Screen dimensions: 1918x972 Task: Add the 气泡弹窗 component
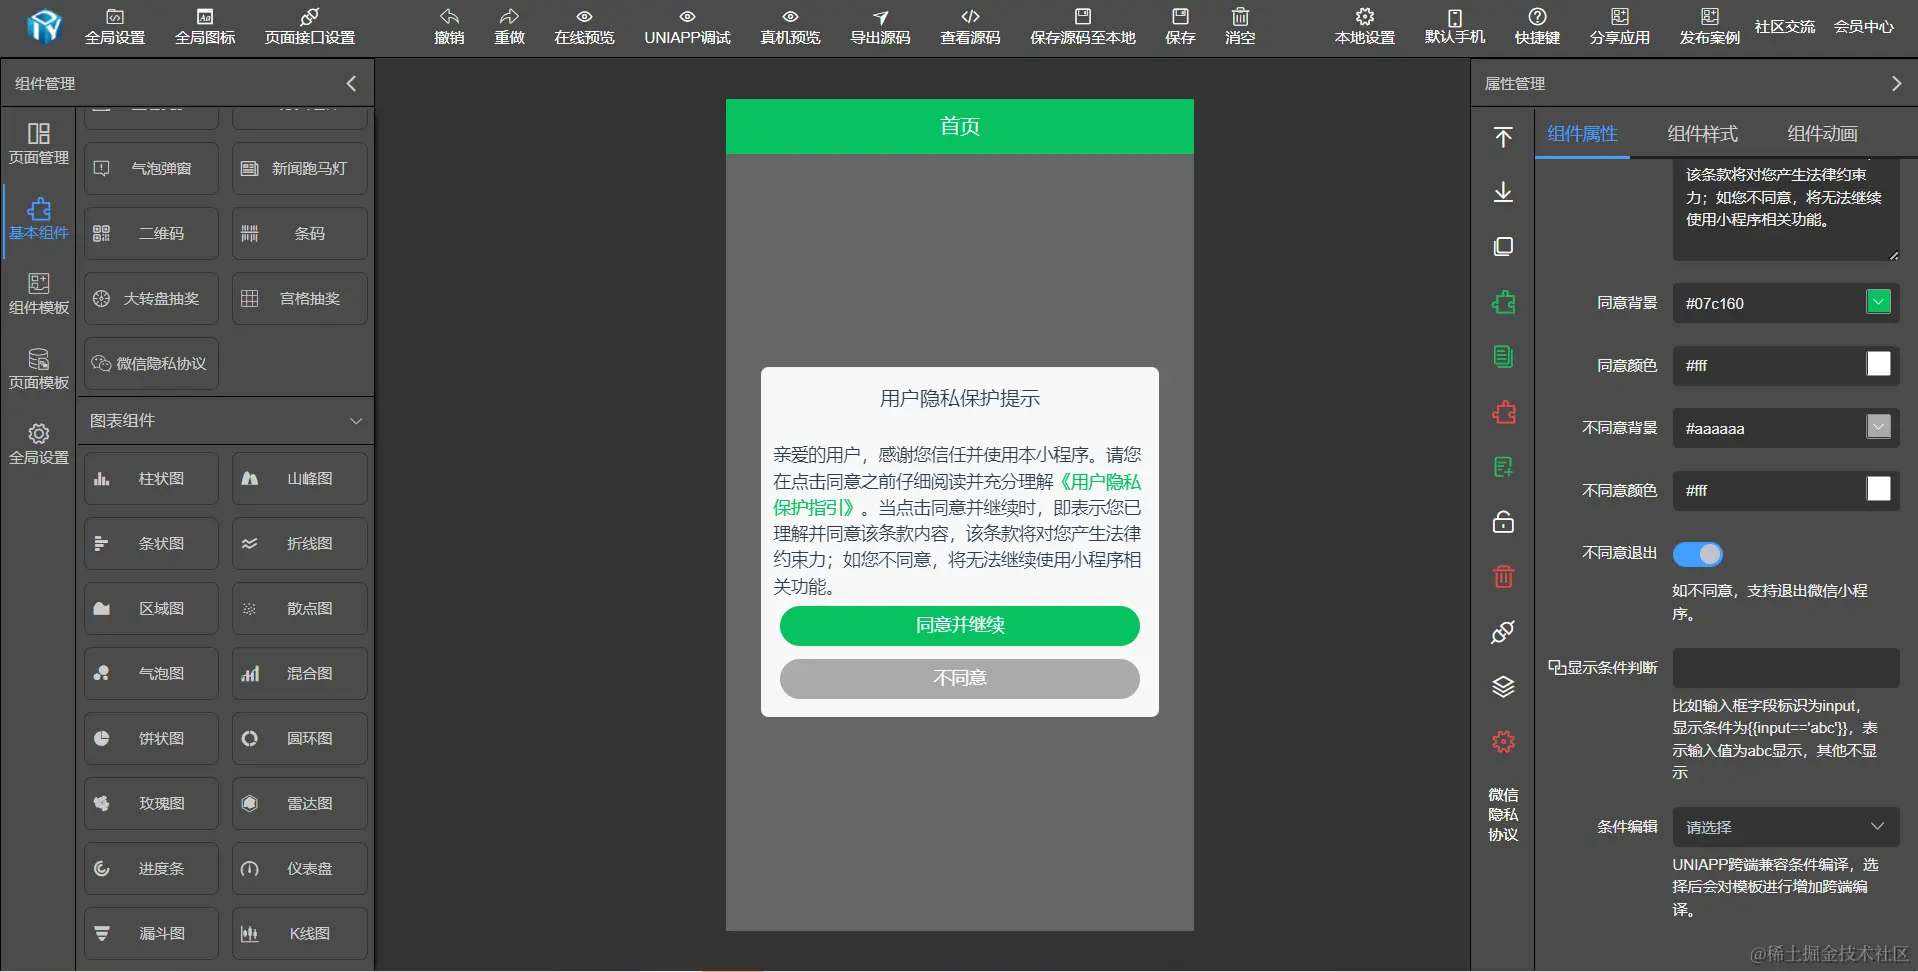[151, 169]
